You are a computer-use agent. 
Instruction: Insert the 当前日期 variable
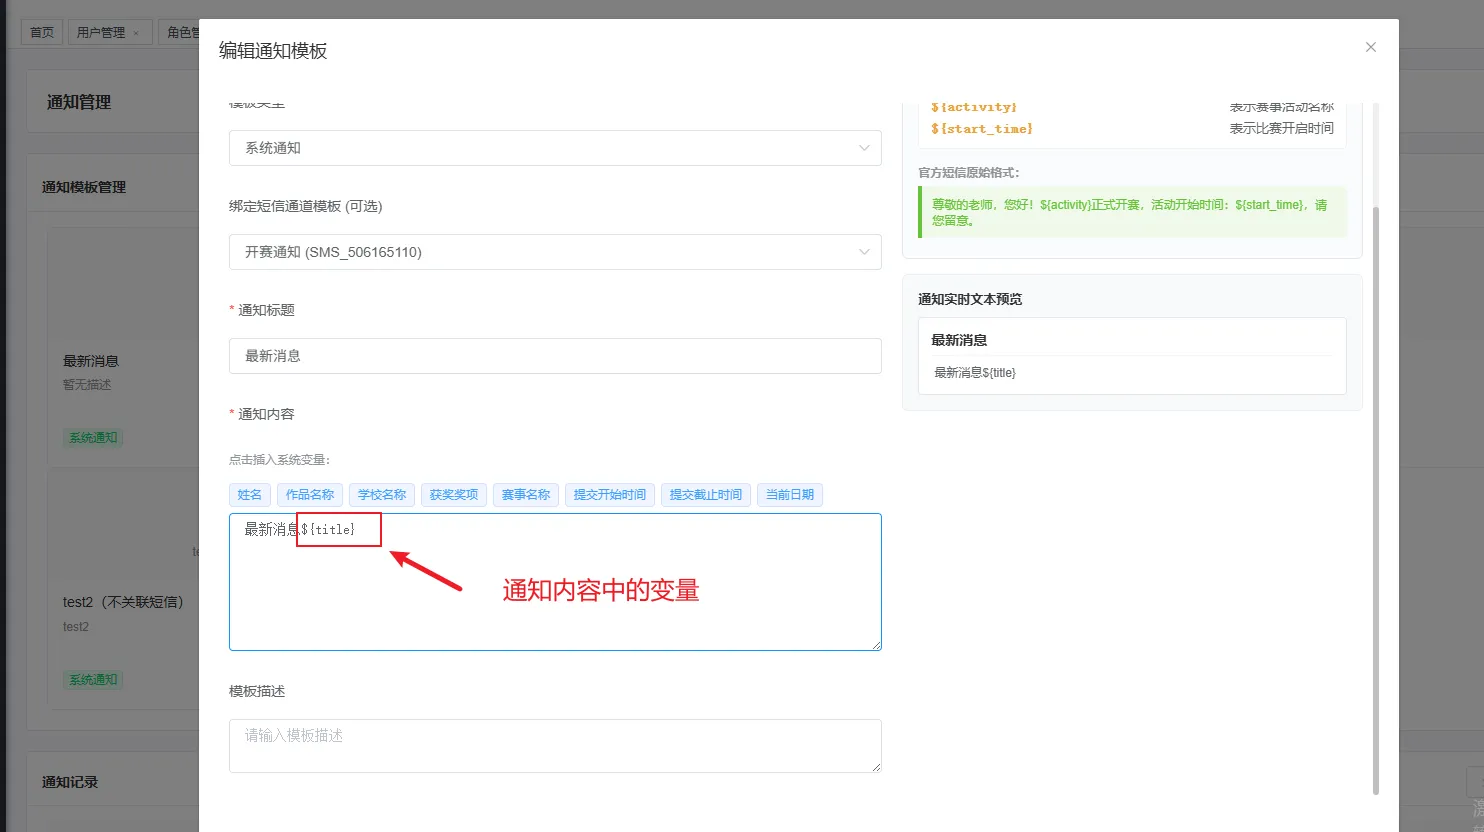click(x=790, y=495)
